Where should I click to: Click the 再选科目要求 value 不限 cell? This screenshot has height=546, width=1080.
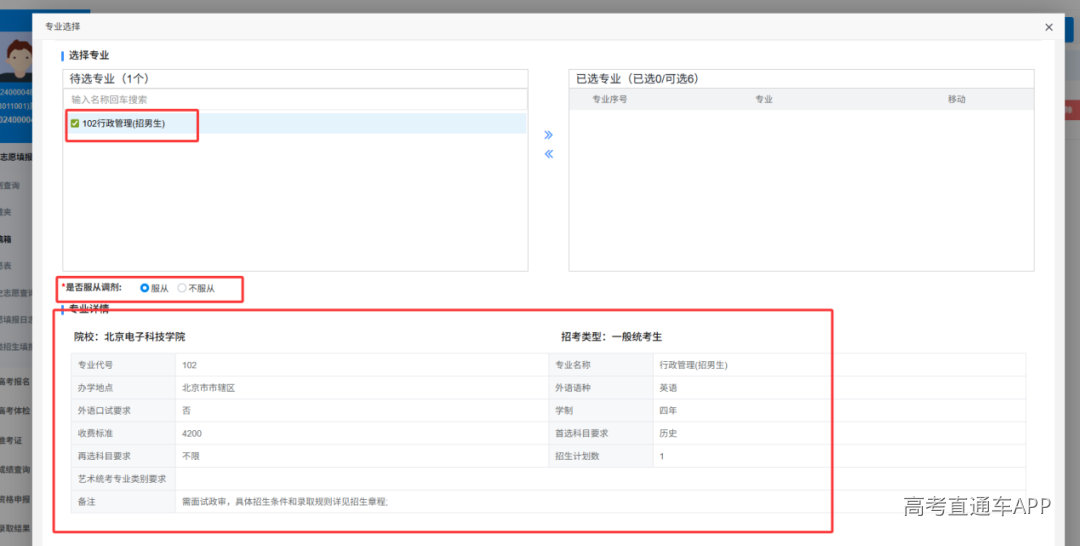362,456
